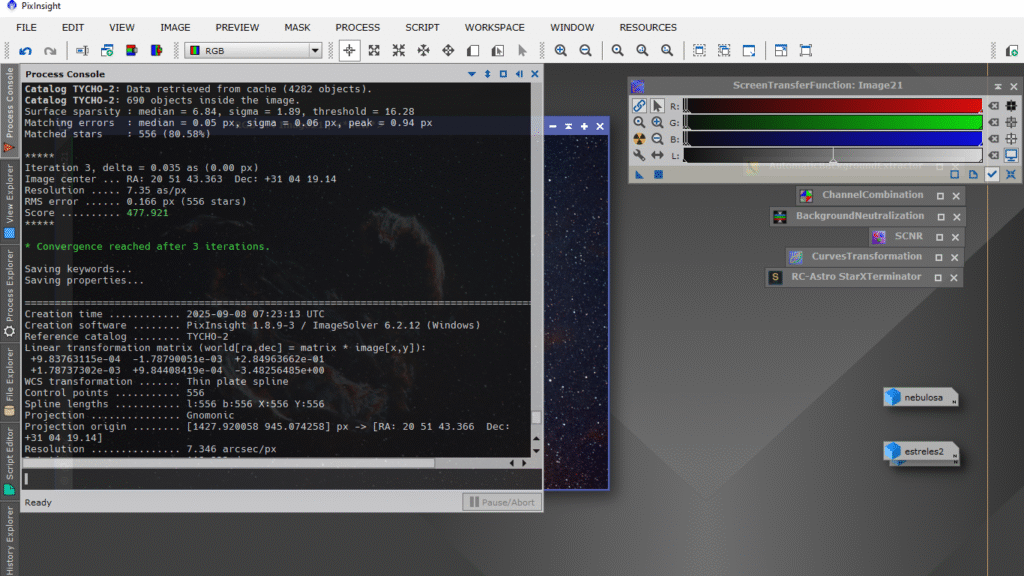
Task: Expand the BackgroundNeutralization icon window
Action: click(x=941, y=217)
